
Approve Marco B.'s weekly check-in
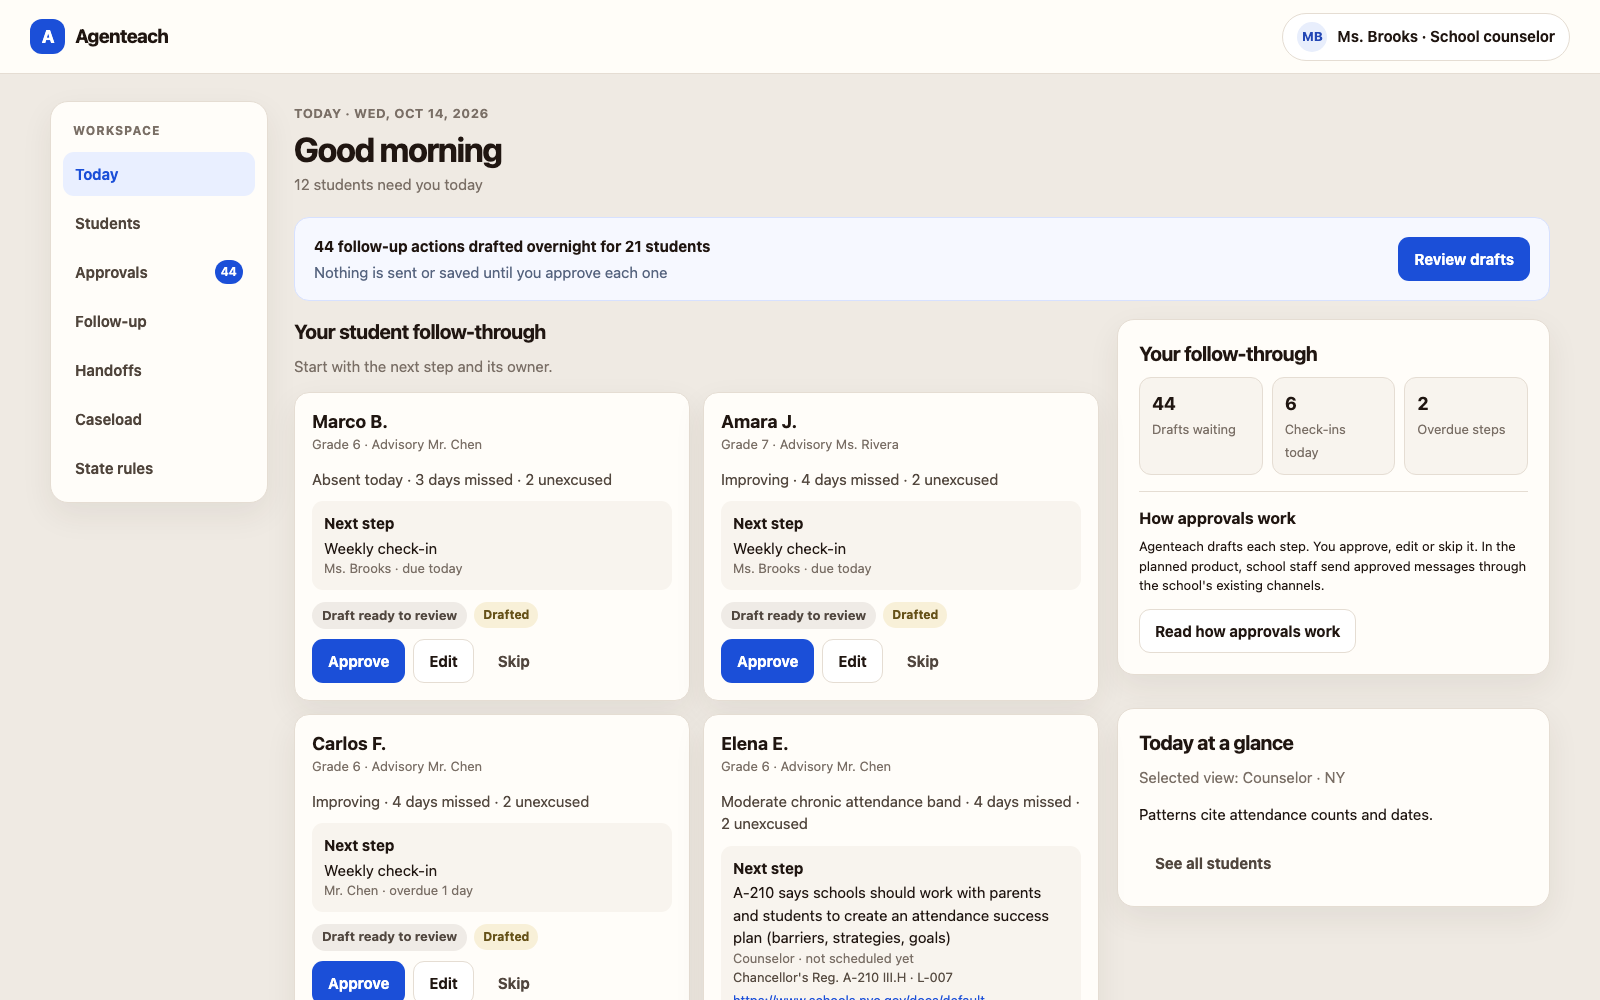[358, 661]
